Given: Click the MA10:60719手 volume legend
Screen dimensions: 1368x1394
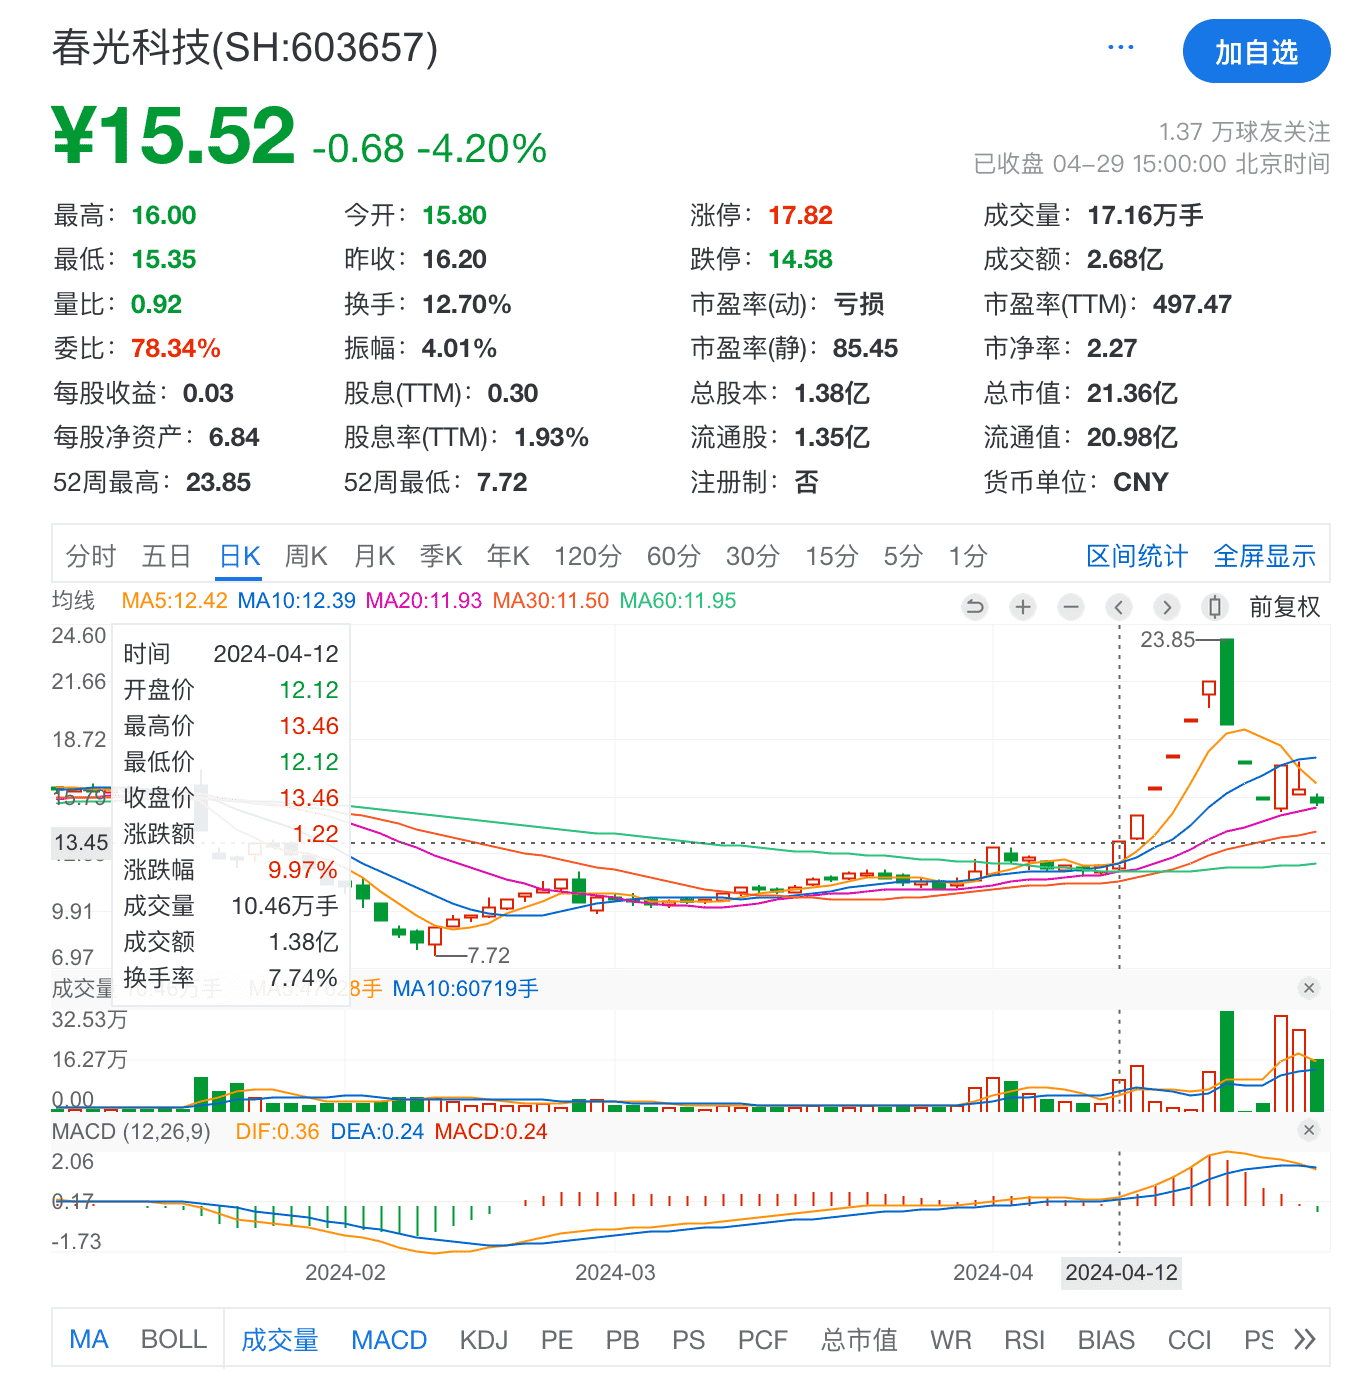Looking at the screenshot, I should coord(465,989).
